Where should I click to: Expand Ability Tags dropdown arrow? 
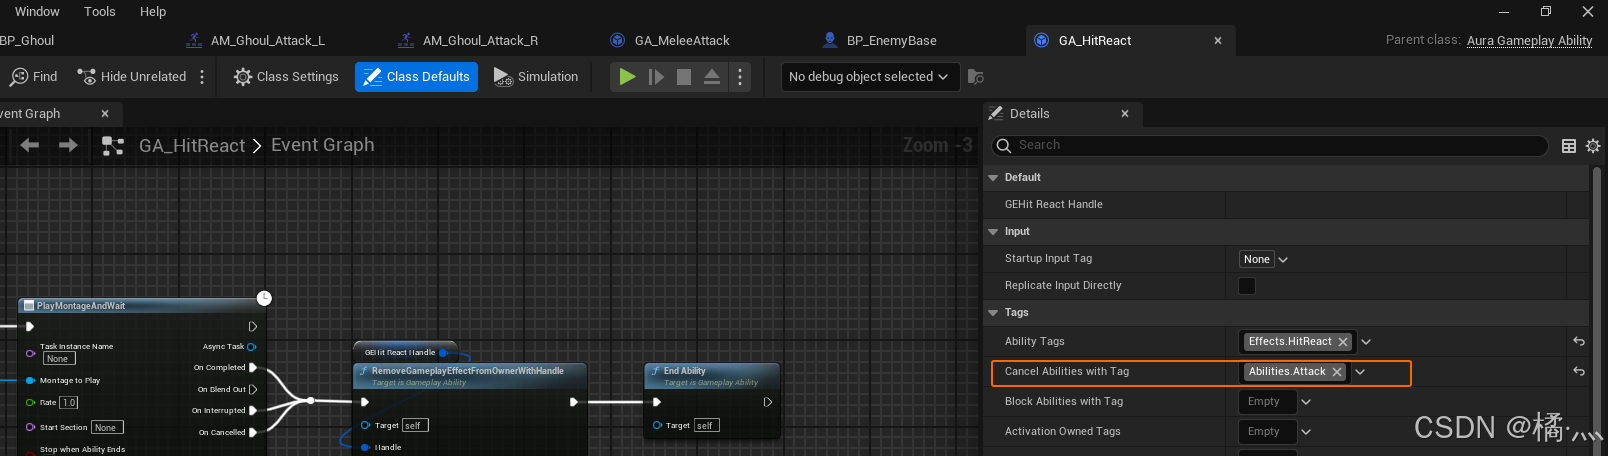click(1366, 342)
